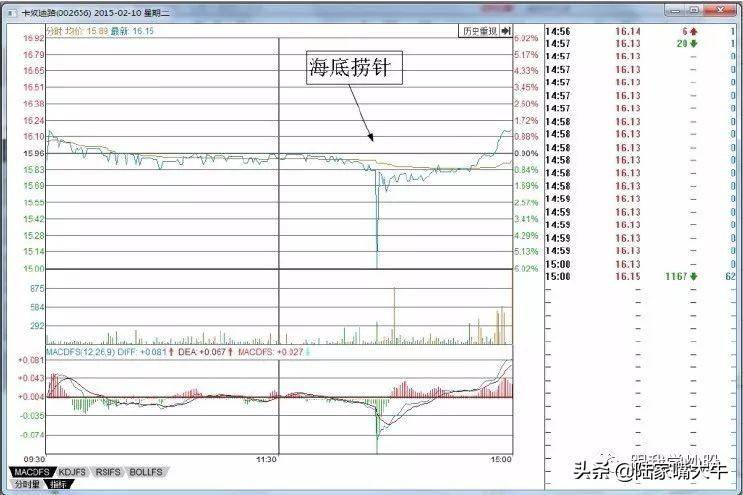Image resolution: width=743 pixels, height=495 pixels.
Task: Click the 16.79 price axis label
Action: 34,55
